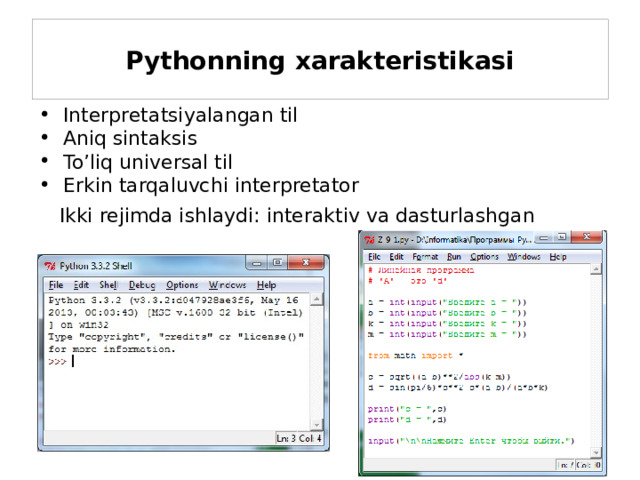This screenshot has width=640, height=480.
Task: Click the 'Type "copyright"' line in Shell
Action: 176,337
